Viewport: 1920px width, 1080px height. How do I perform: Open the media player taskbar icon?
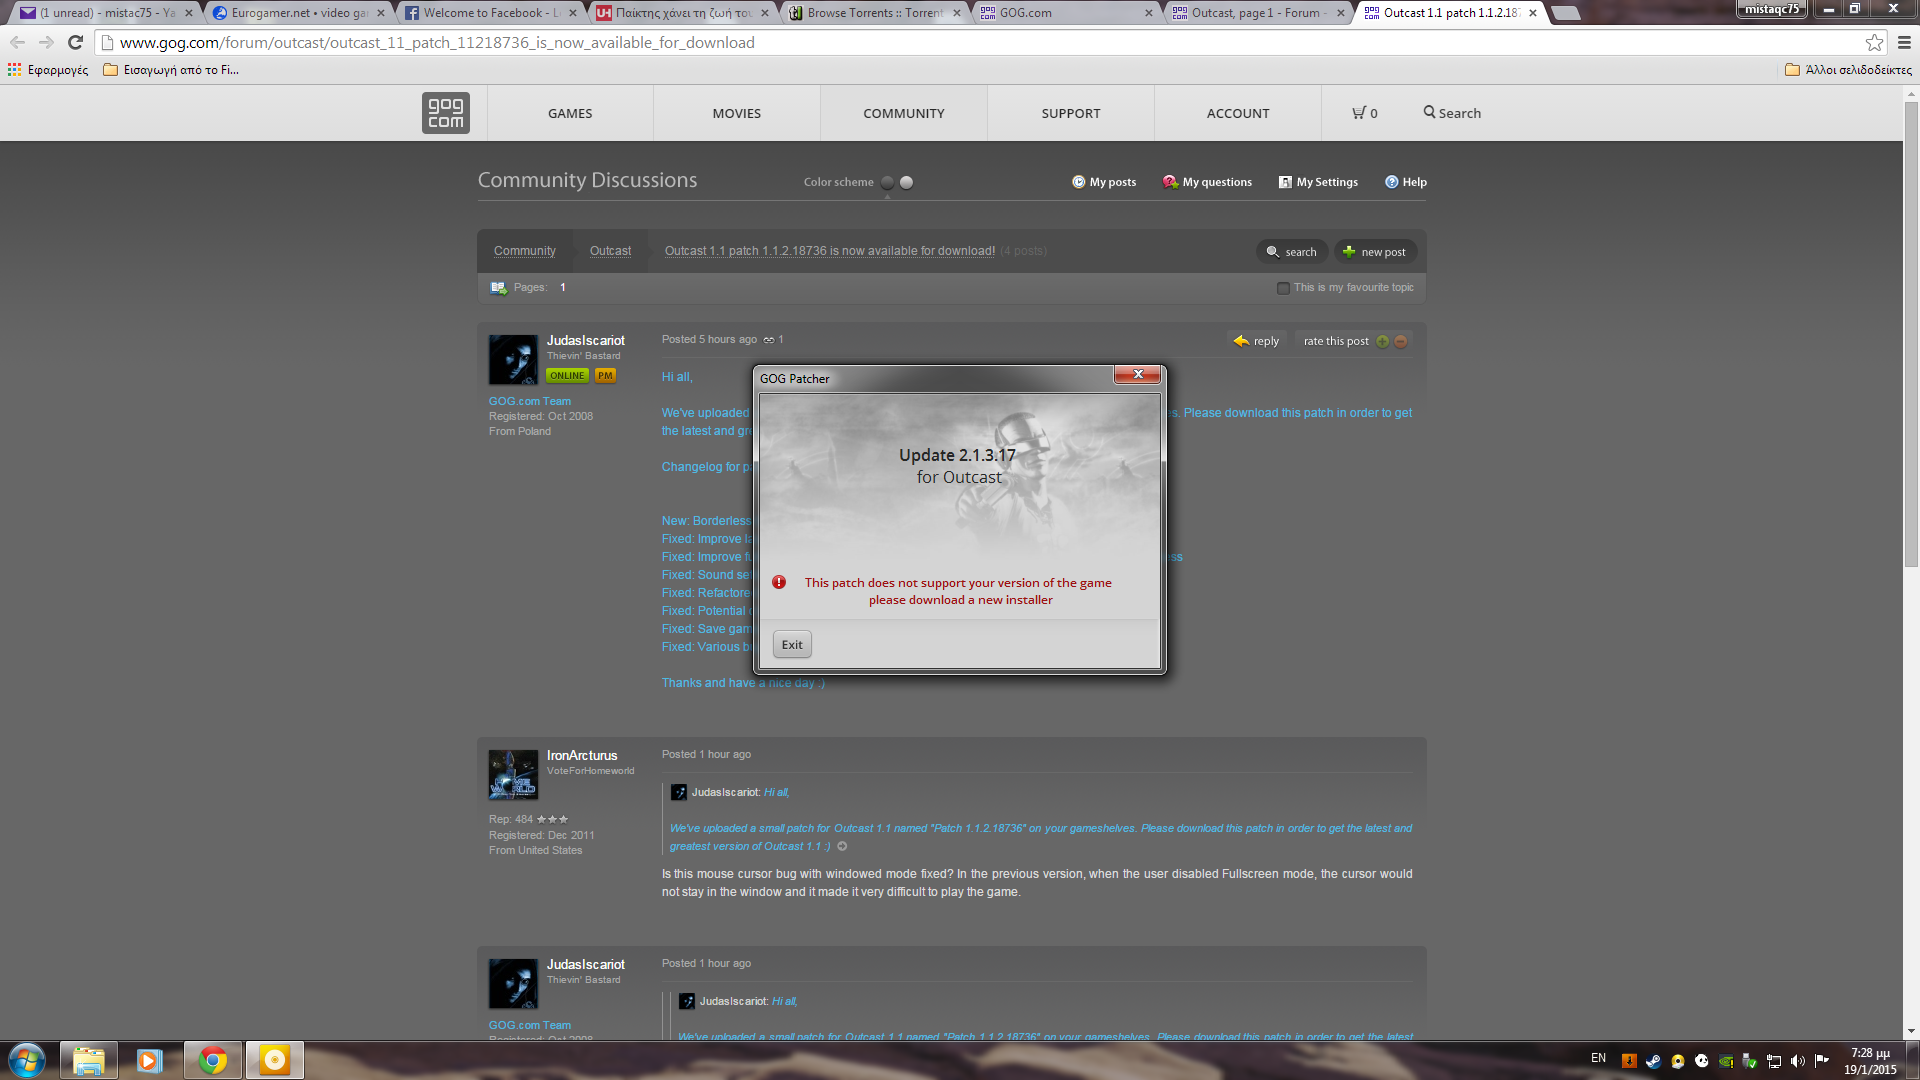pyautogui.click(x=150, y=1060)
